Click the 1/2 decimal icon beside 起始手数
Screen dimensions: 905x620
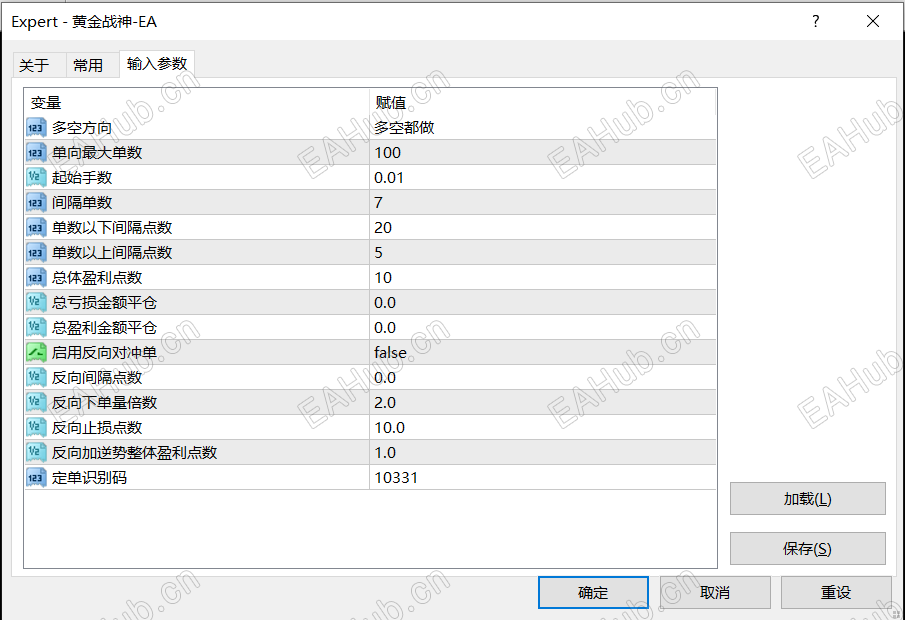[36, 177]
